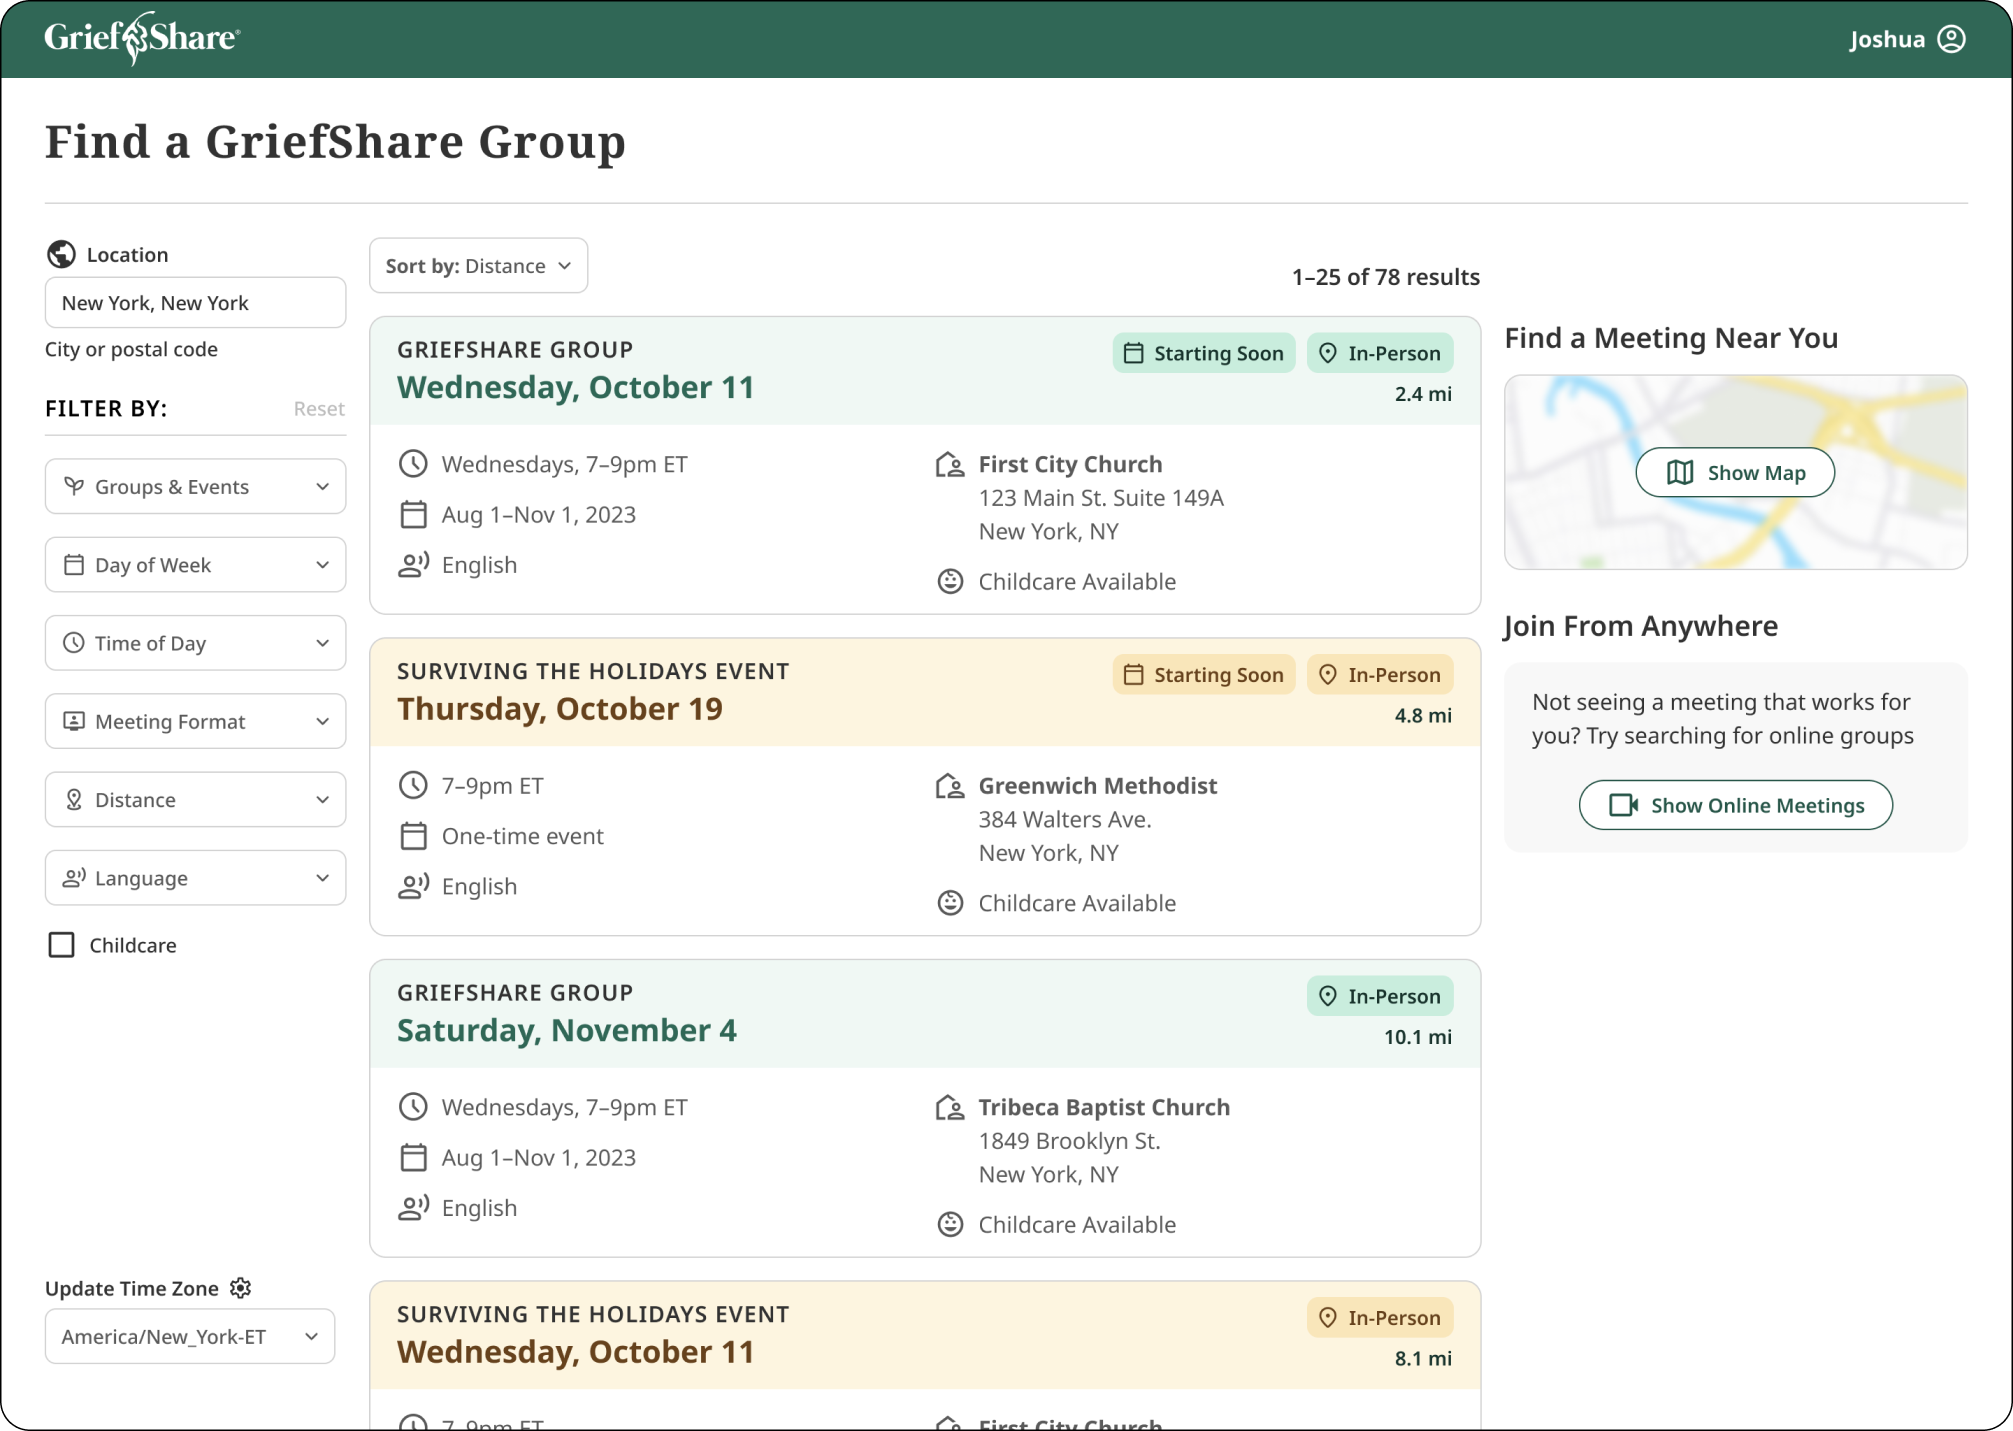Click the smiley icon beside Tribeca Childcare Available
Screen dimensions: 2013x1431
tap(950, 1224)
